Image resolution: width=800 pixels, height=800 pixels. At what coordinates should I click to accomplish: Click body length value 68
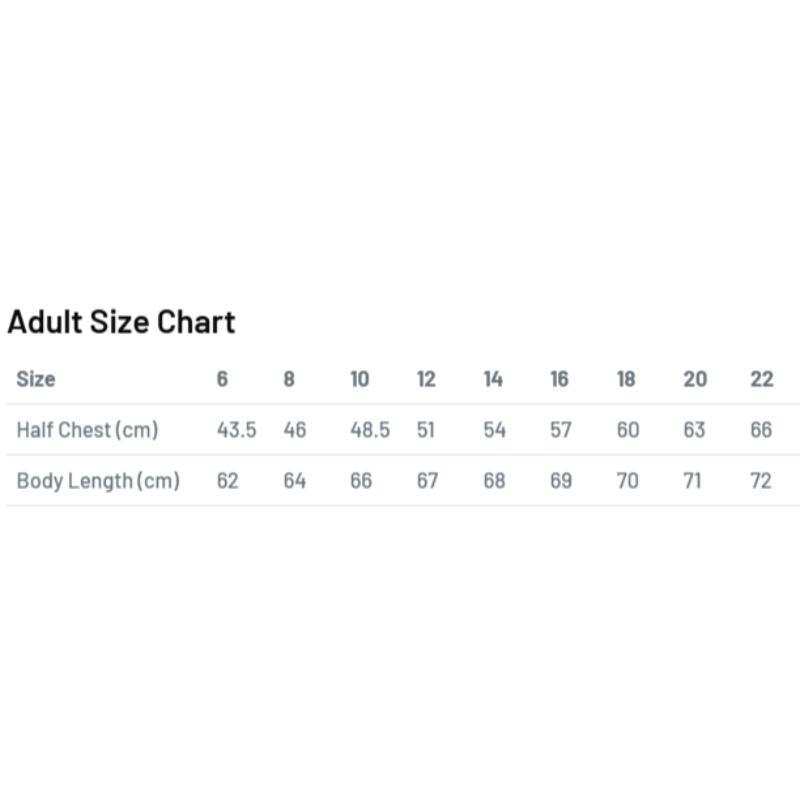[494, 481]
